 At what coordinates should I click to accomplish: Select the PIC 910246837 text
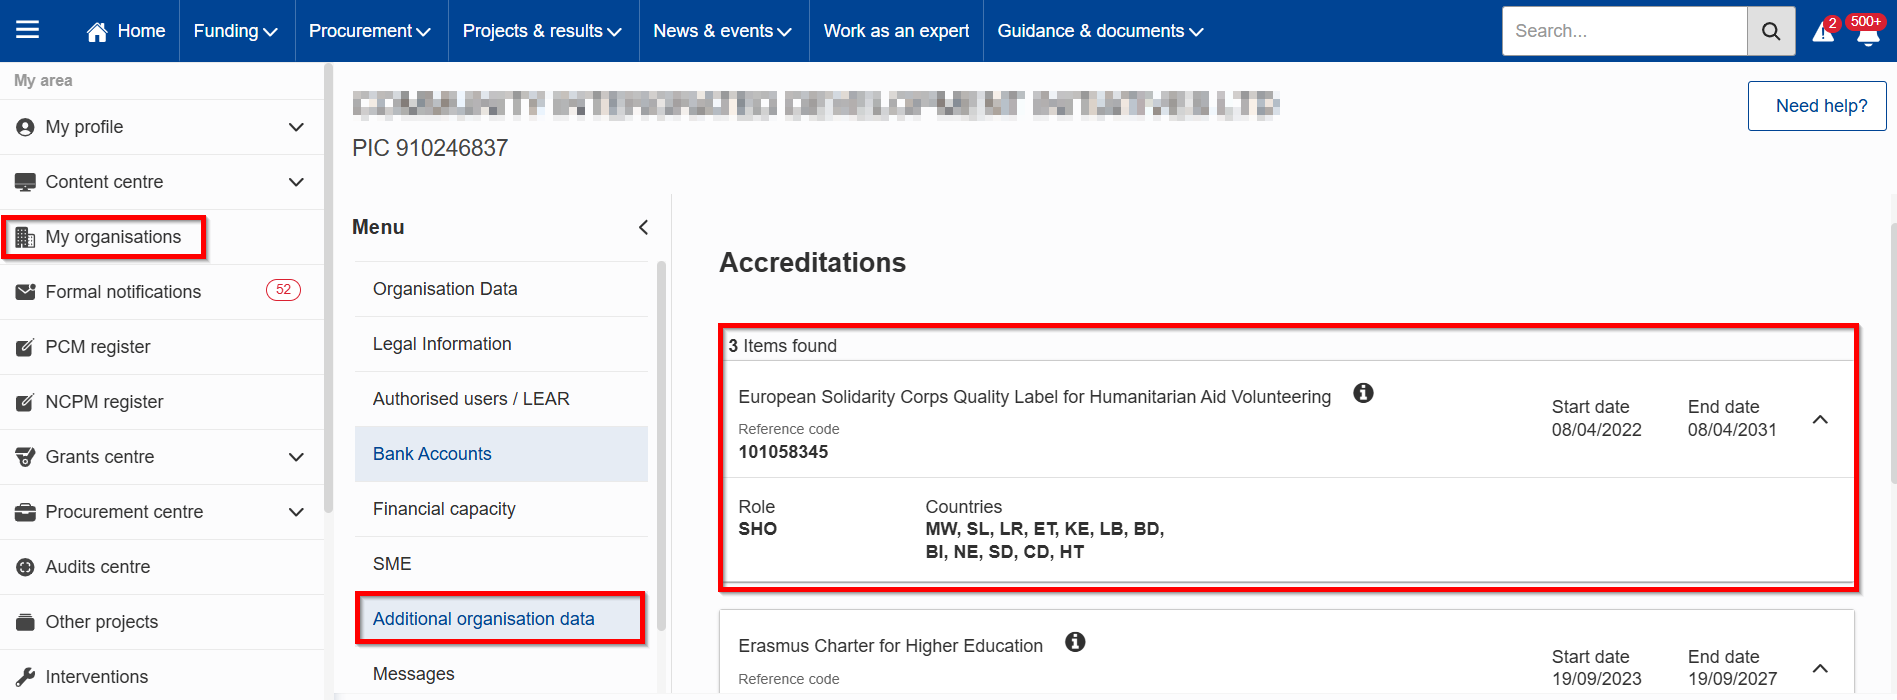pos(430,148)
